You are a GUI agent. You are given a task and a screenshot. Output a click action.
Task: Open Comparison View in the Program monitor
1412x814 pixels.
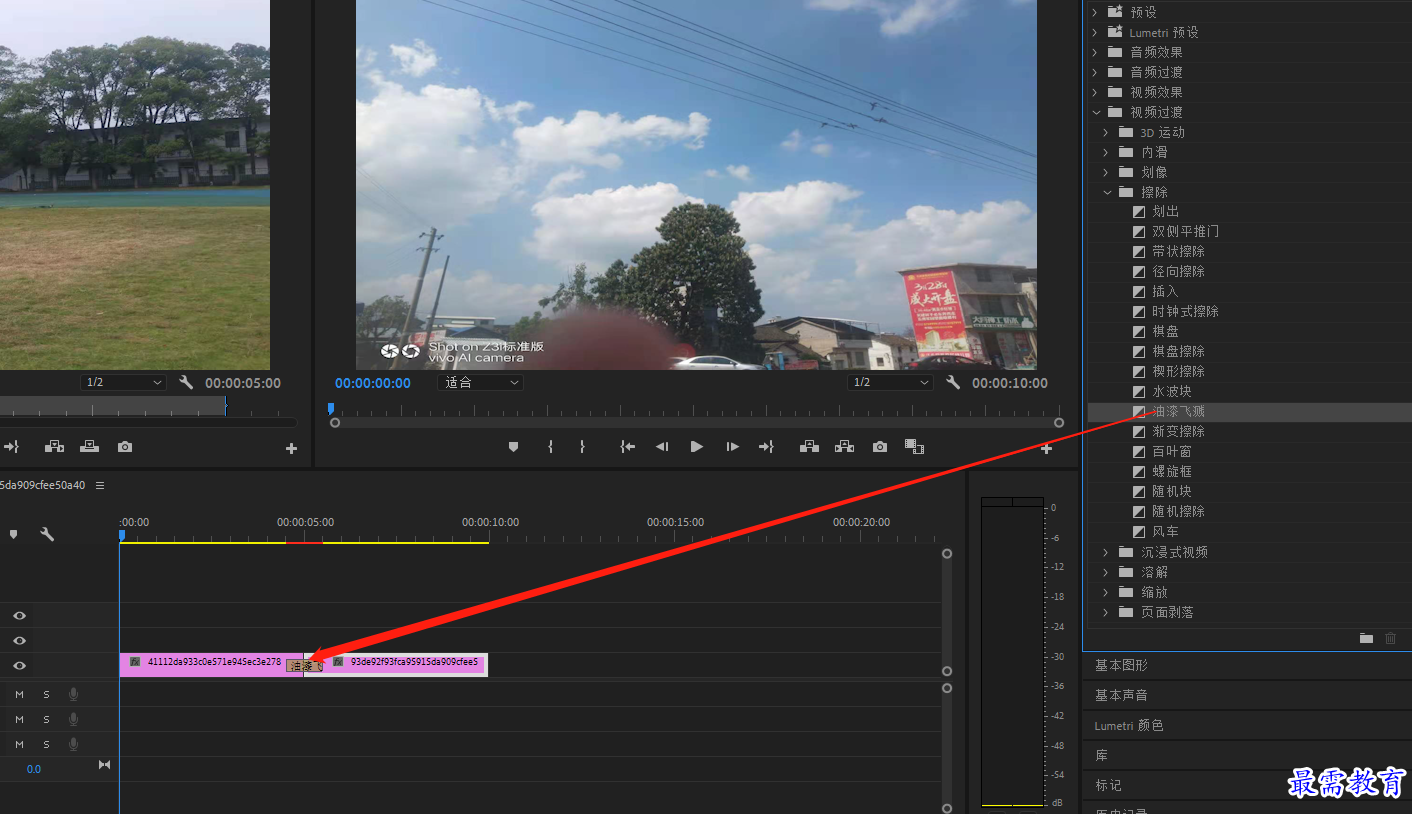914,447
